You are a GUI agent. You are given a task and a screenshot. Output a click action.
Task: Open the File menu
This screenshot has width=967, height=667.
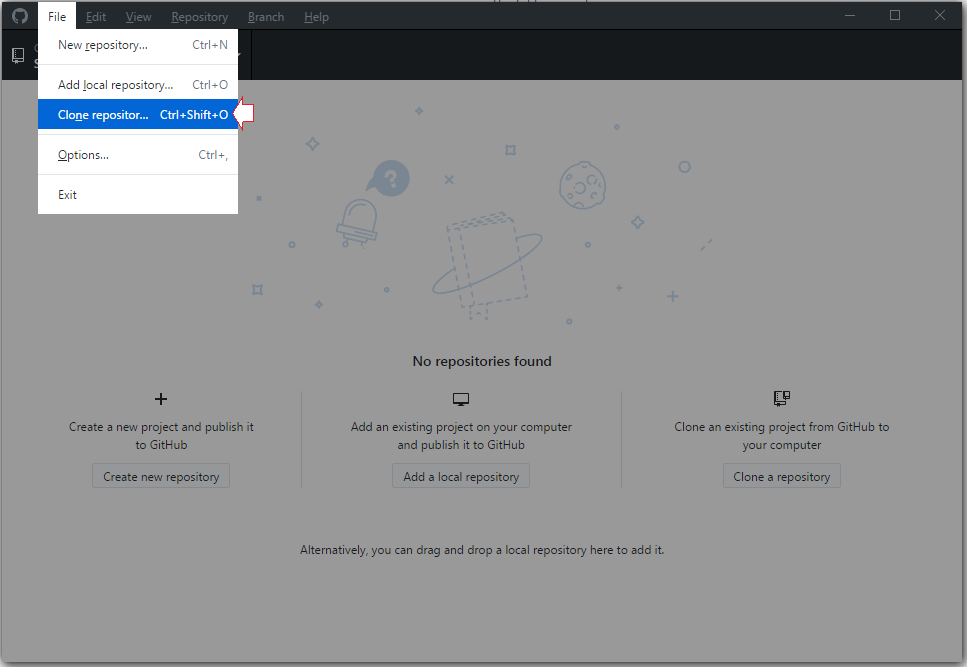tap(57, 17)
